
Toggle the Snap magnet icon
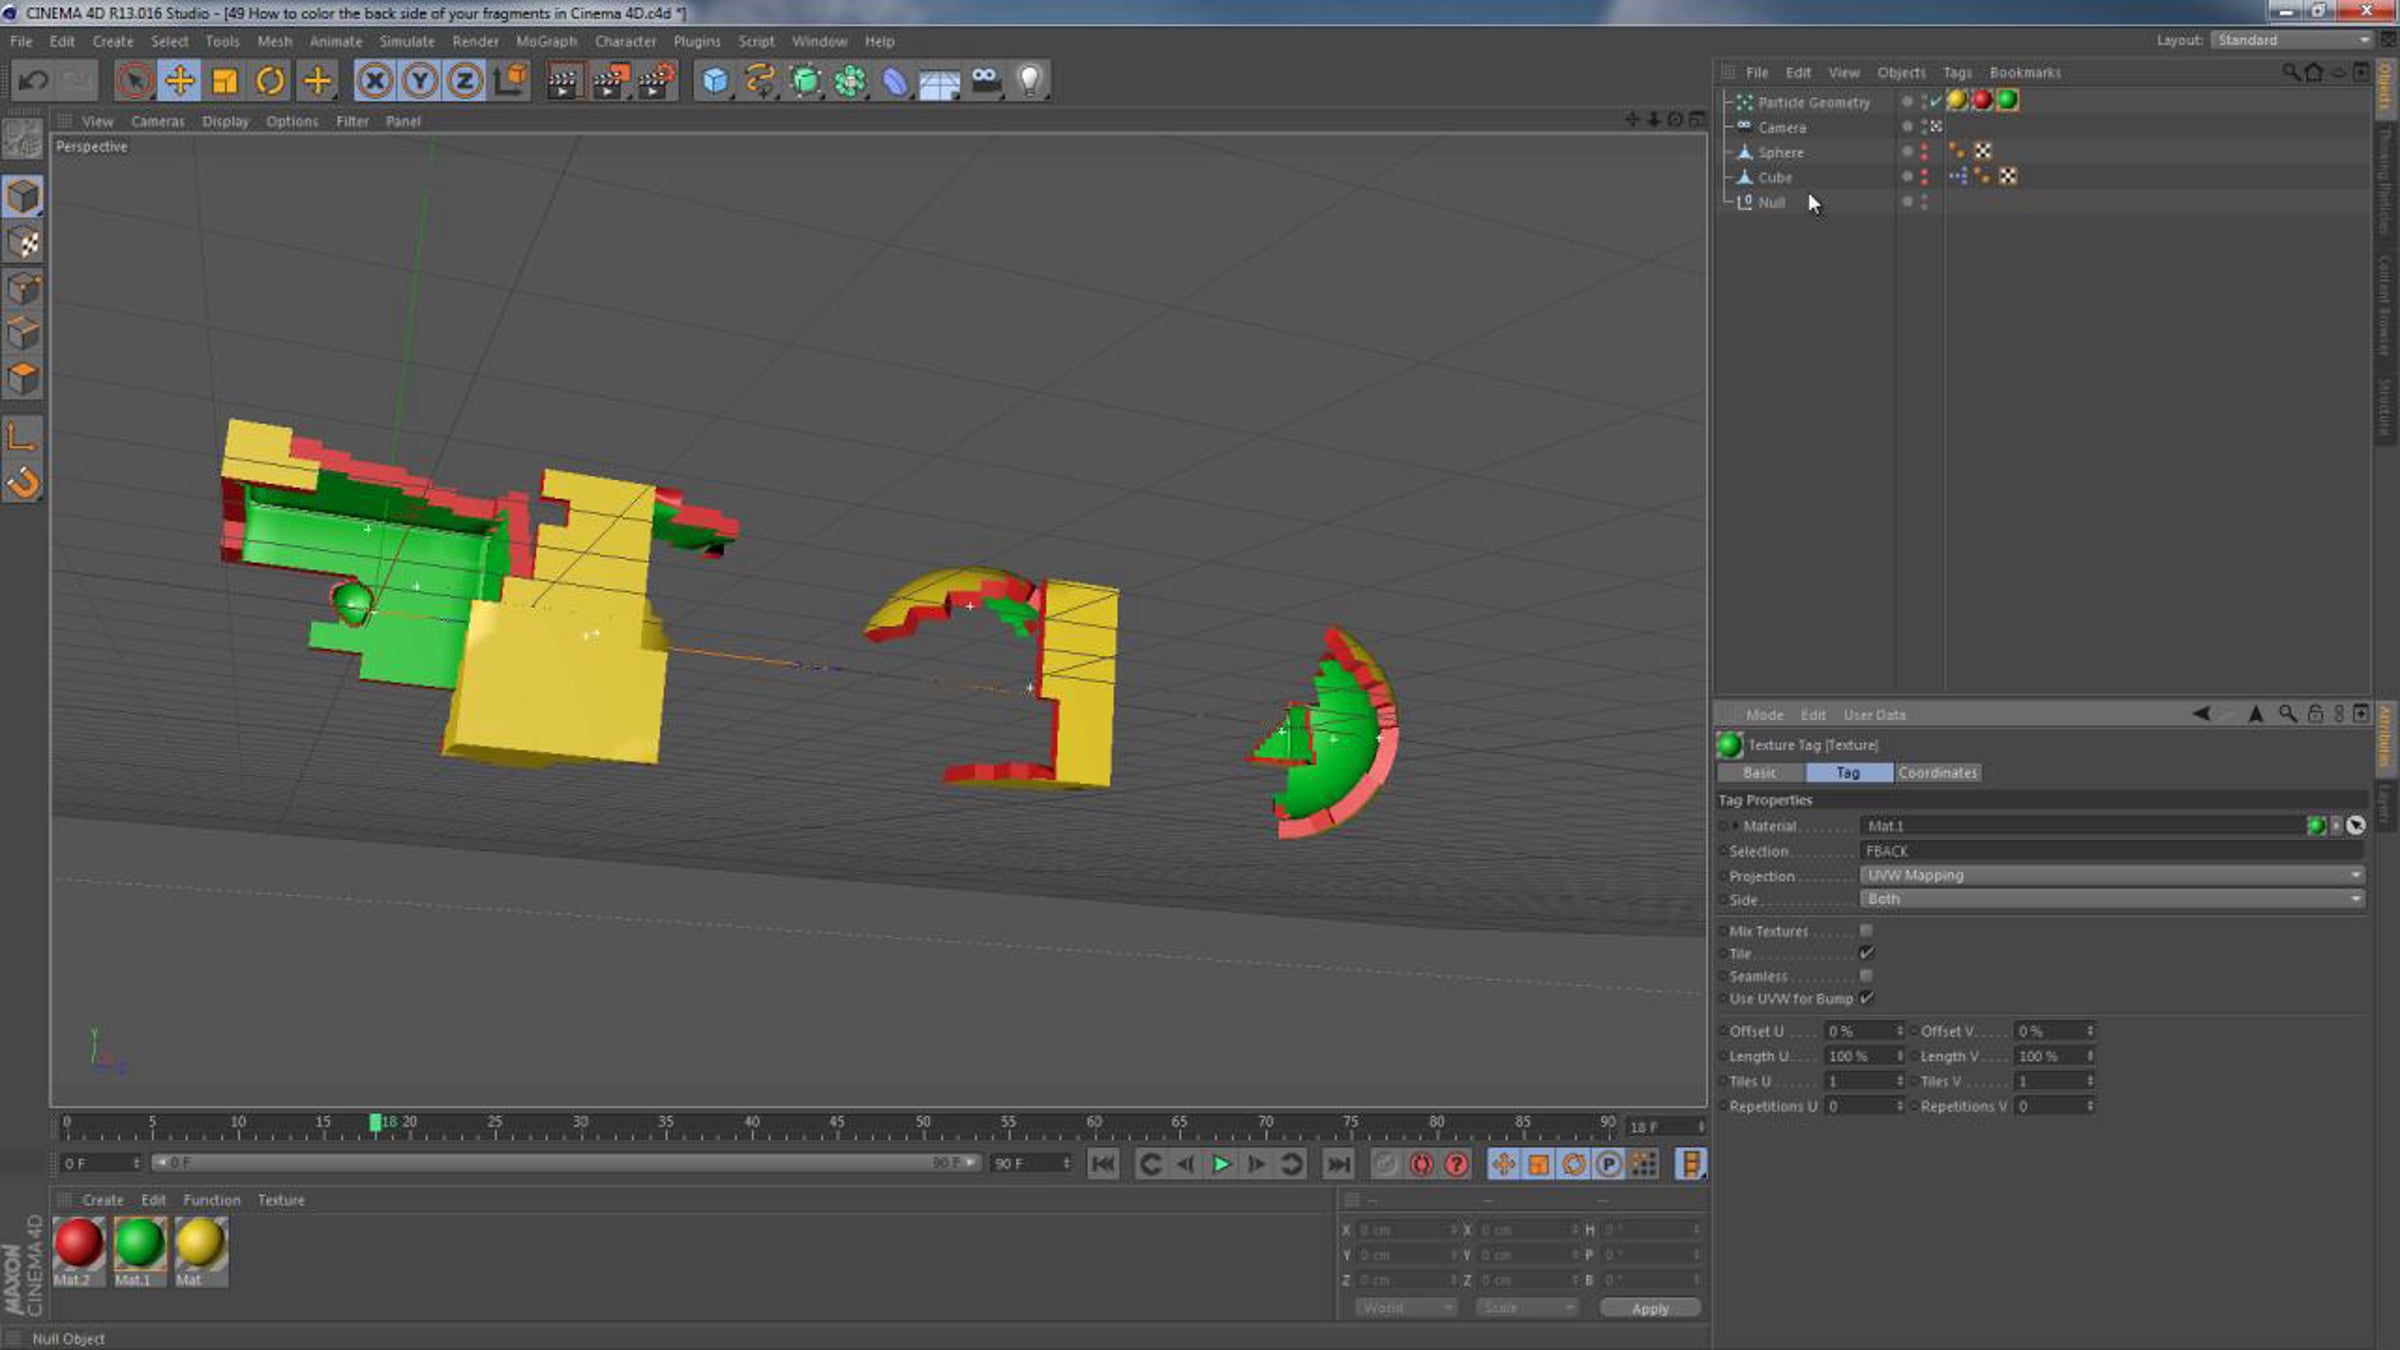click(x=23, y=483)
